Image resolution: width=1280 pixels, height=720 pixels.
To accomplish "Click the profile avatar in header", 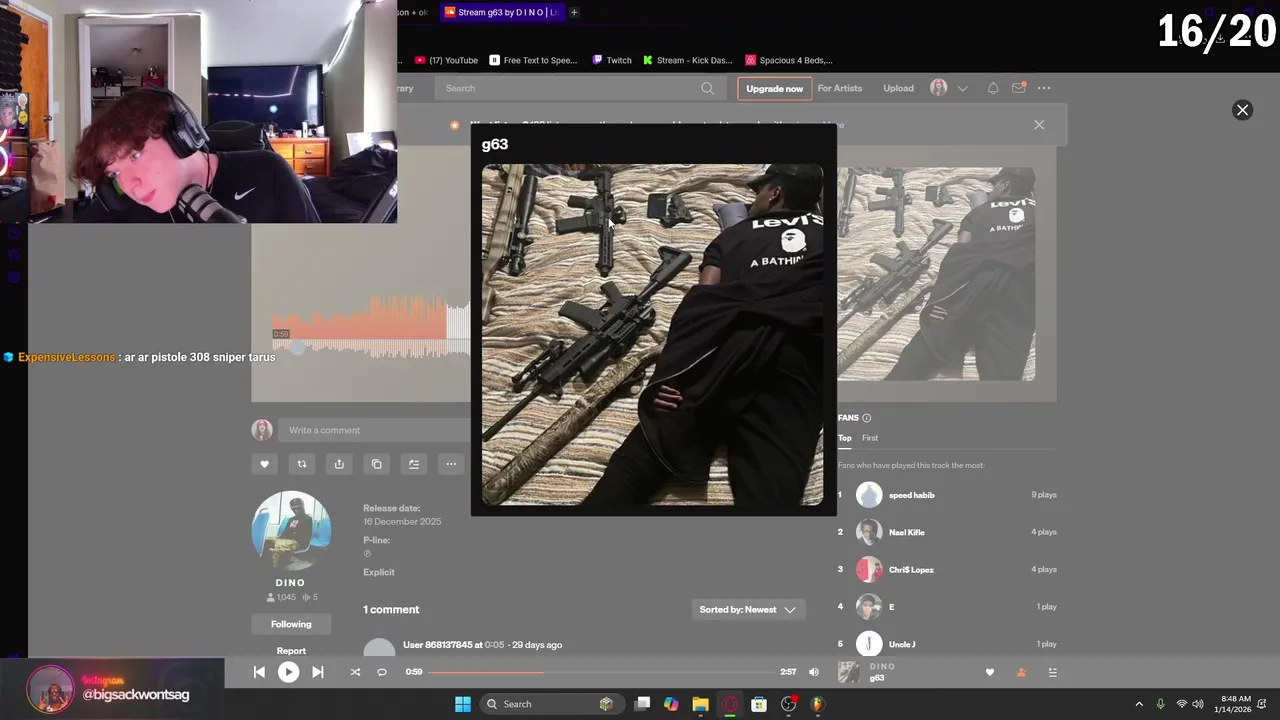I will [938, 88].
